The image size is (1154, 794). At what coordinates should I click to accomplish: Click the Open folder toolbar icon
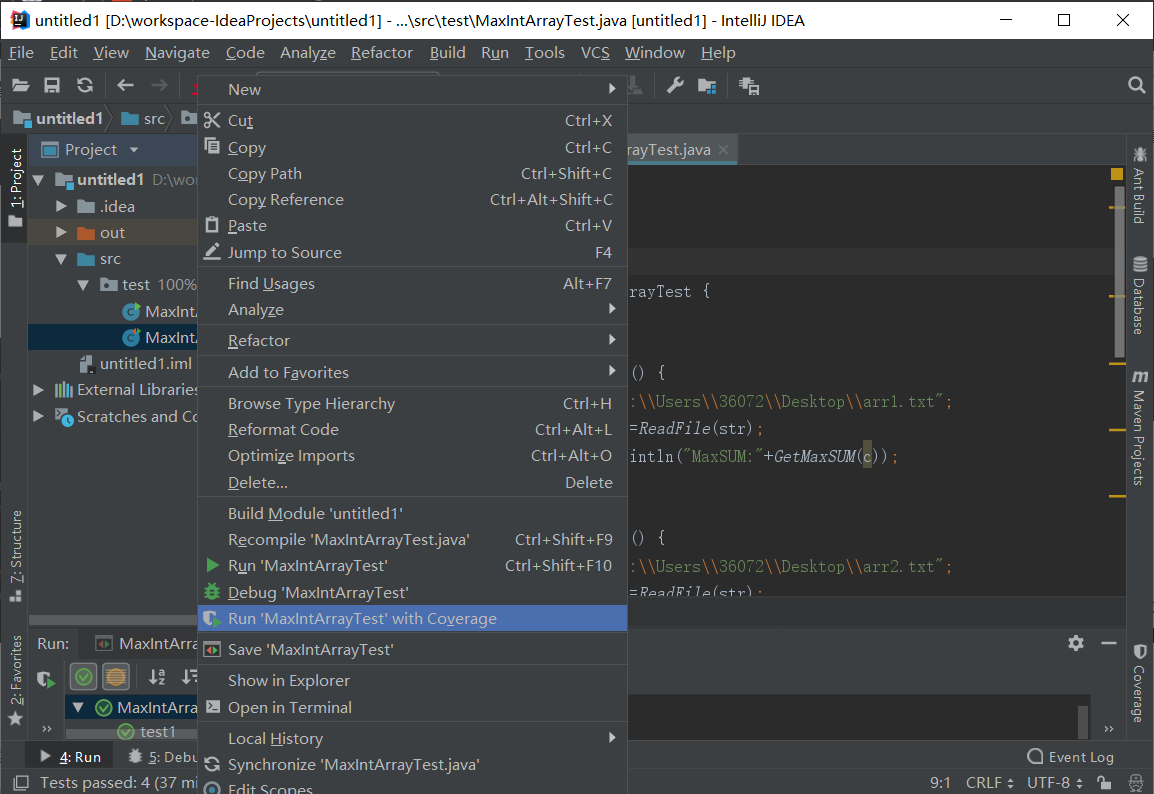coord(21,86)
